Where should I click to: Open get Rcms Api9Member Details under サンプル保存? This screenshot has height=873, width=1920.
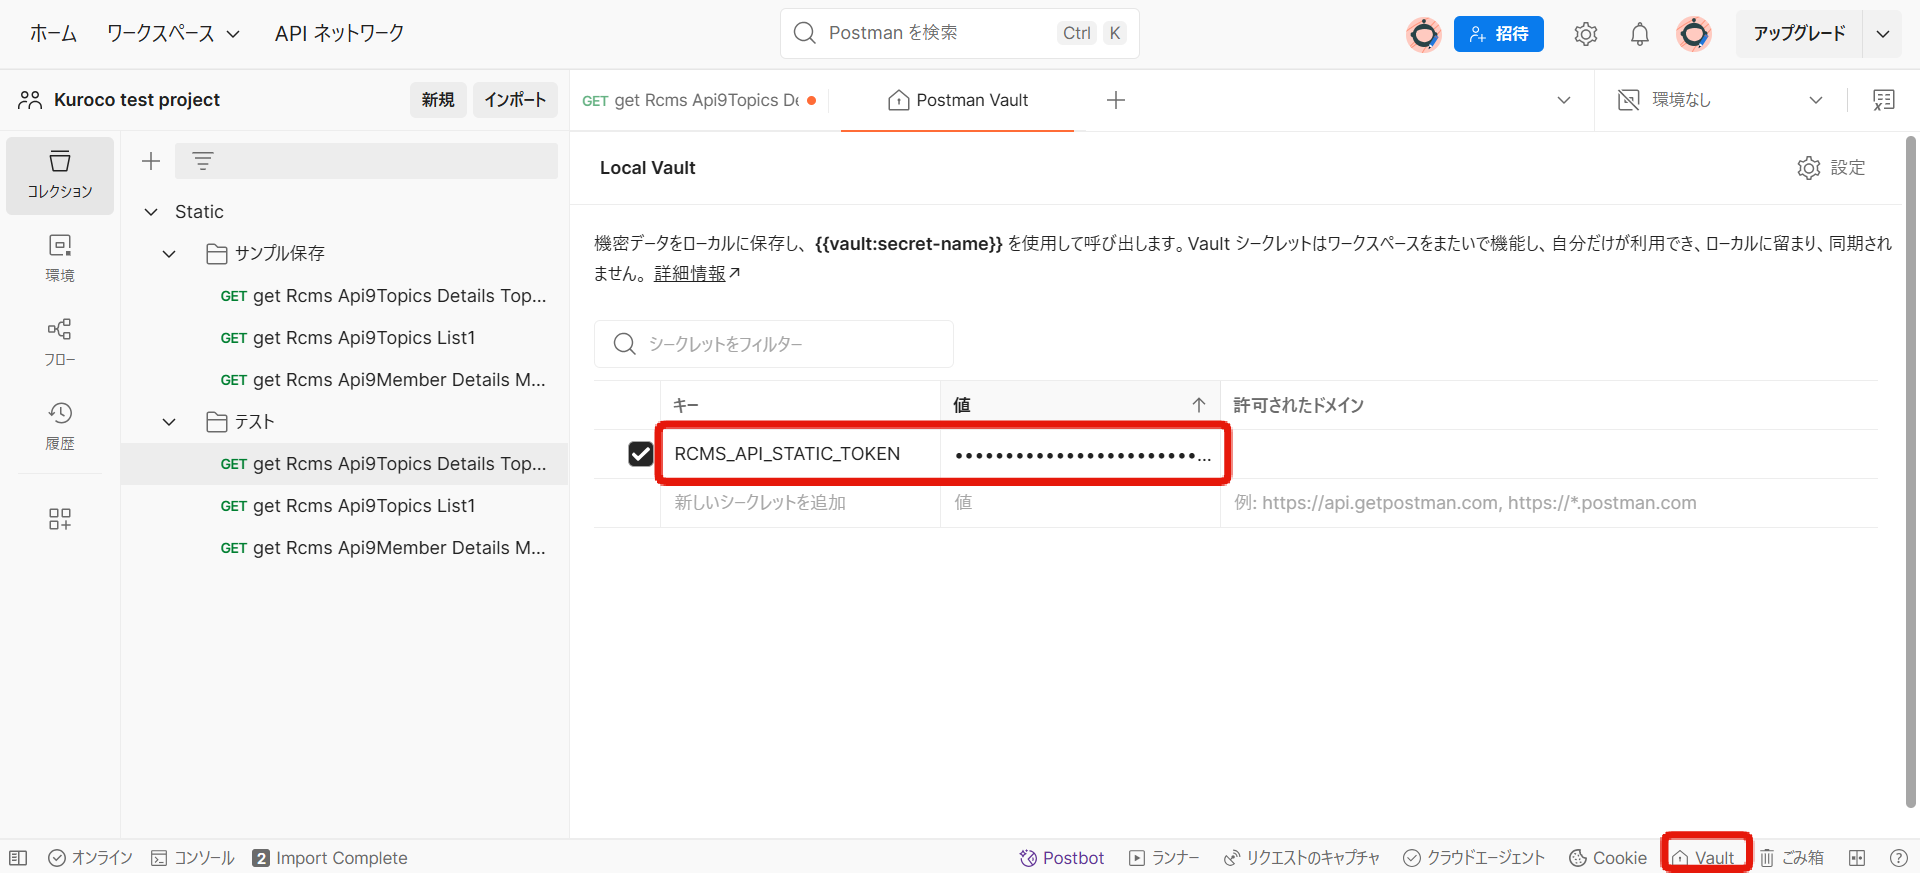(x=345, y=380)
